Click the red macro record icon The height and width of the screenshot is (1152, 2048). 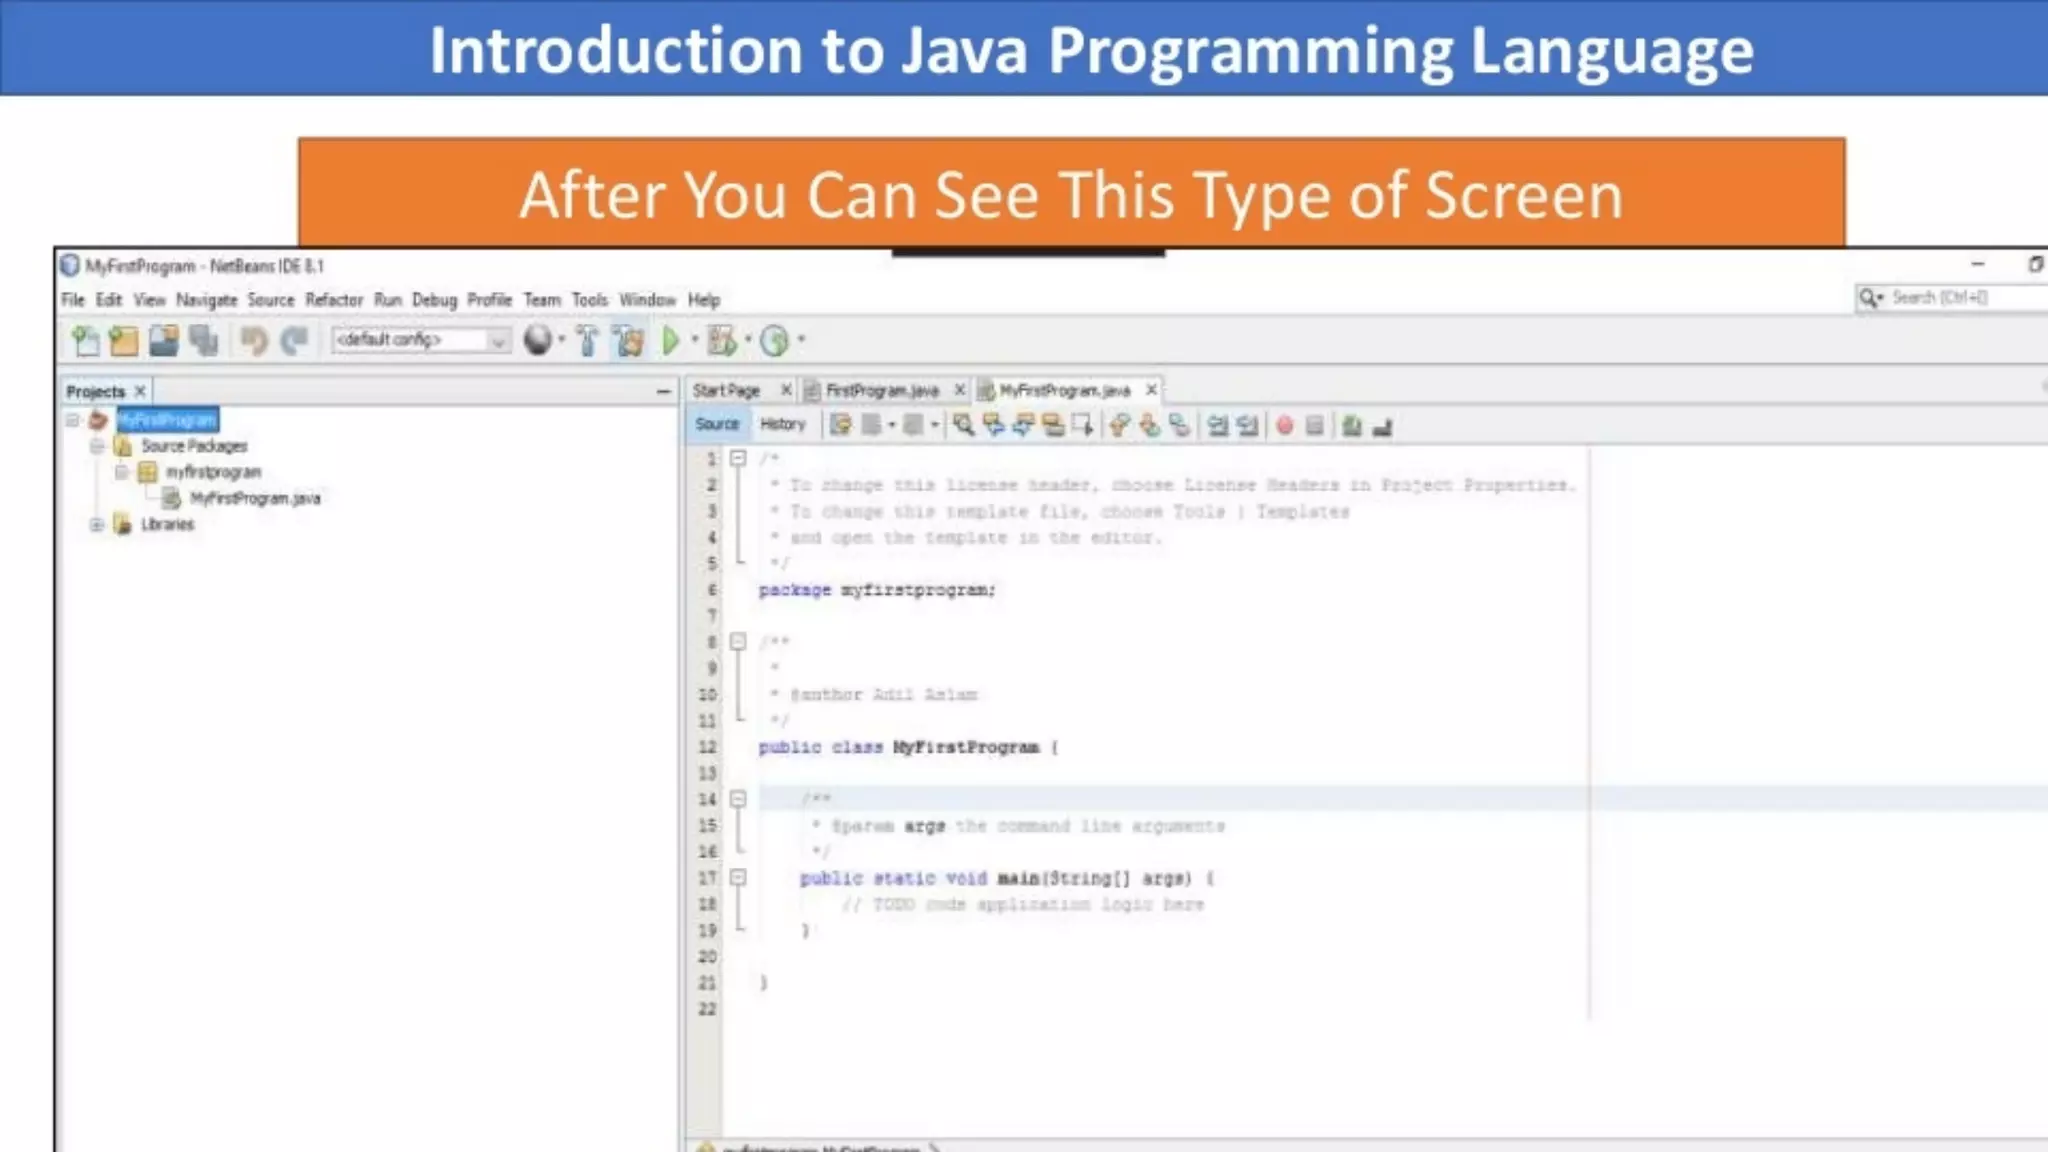(1285, 426)
